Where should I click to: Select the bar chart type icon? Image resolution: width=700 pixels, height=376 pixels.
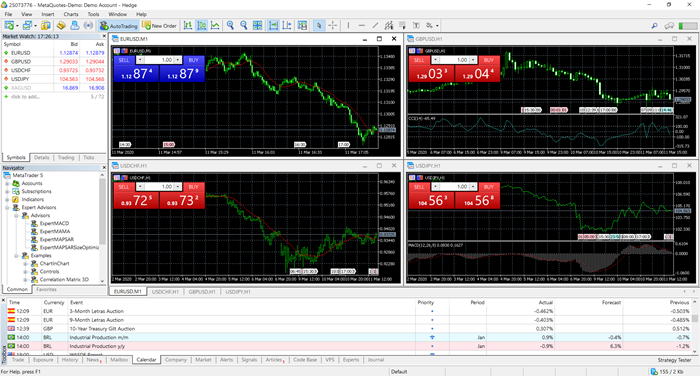pos(188,25)
